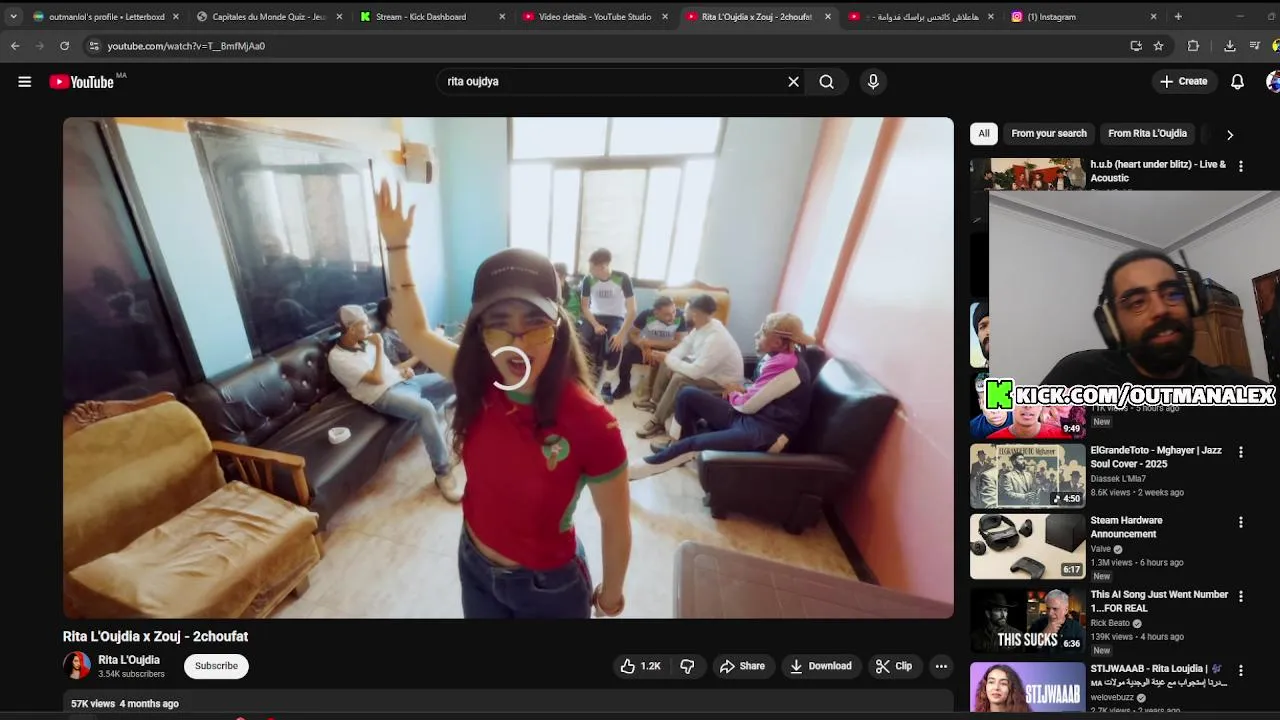Close the YouTube Studio Video details tab
The image size is (1280, 720).
click(x=665, y=17)
